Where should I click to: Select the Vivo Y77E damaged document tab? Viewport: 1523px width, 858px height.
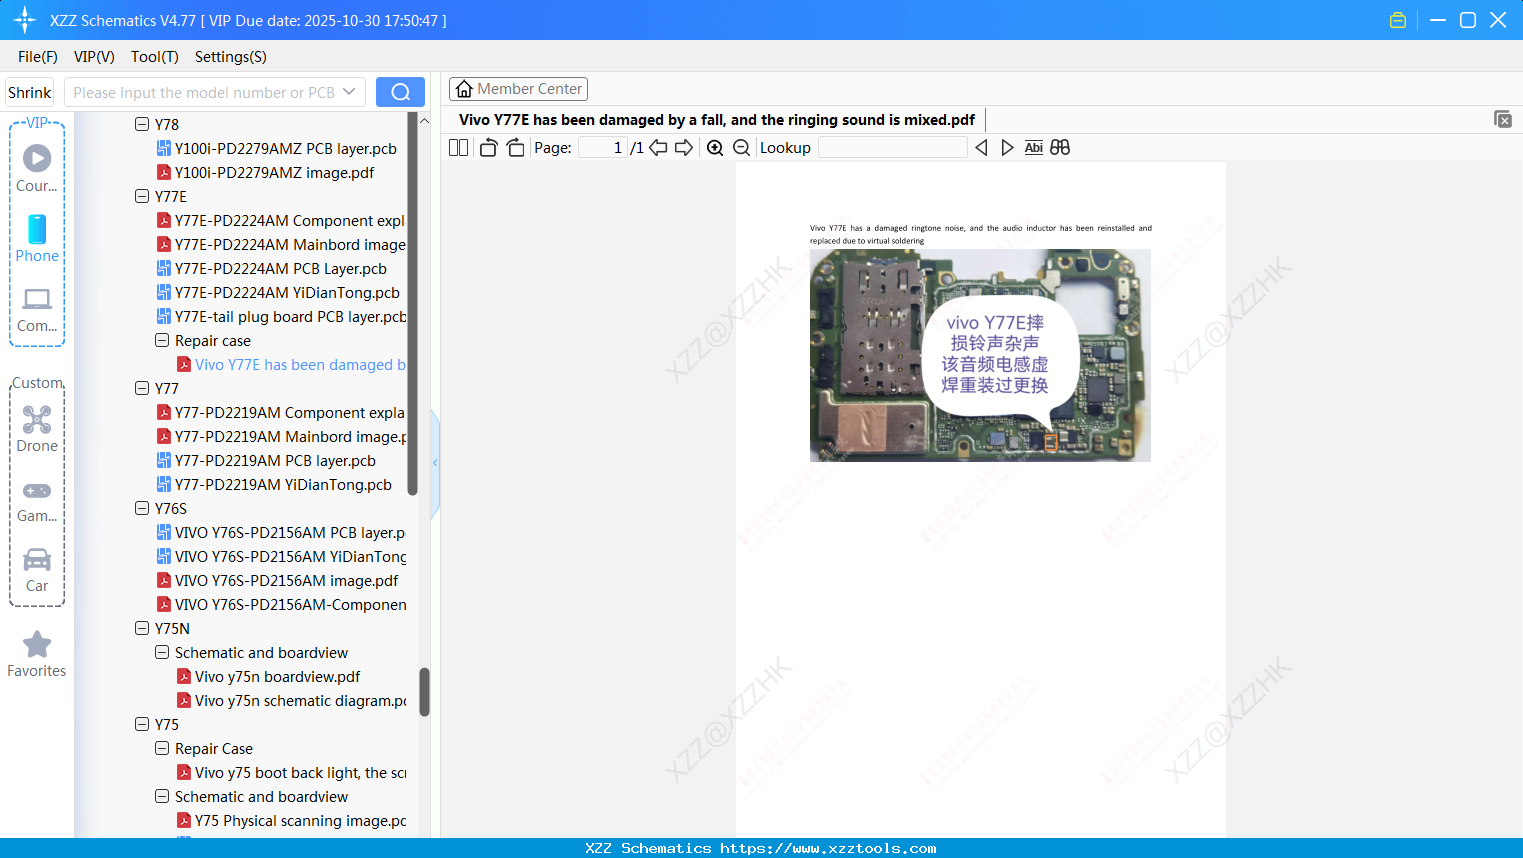(x=717, y=120)
